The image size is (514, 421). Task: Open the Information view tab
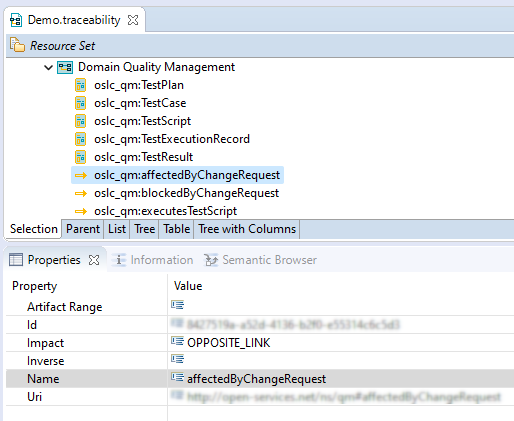(x=154, y=260)
